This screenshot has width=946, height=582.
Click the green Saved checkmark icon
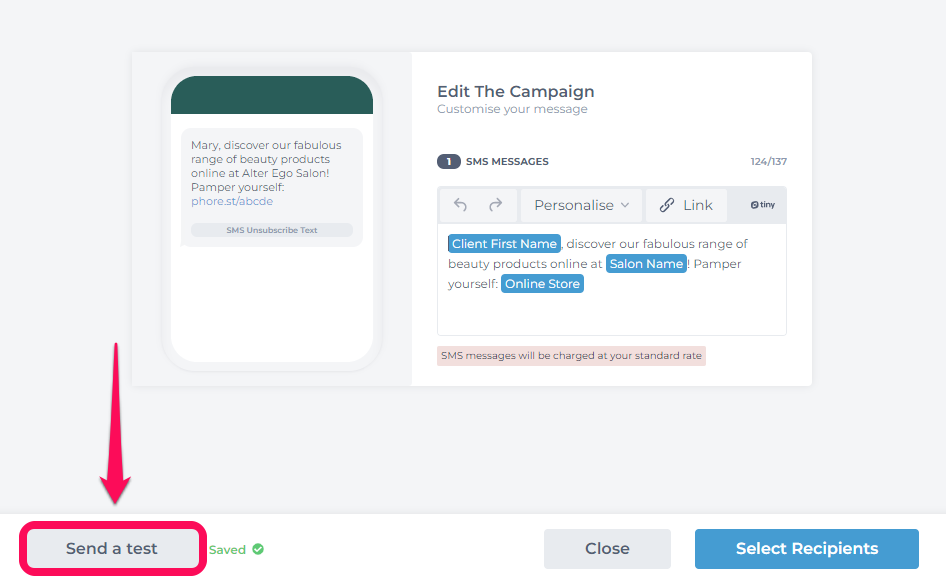coord(258,549)
